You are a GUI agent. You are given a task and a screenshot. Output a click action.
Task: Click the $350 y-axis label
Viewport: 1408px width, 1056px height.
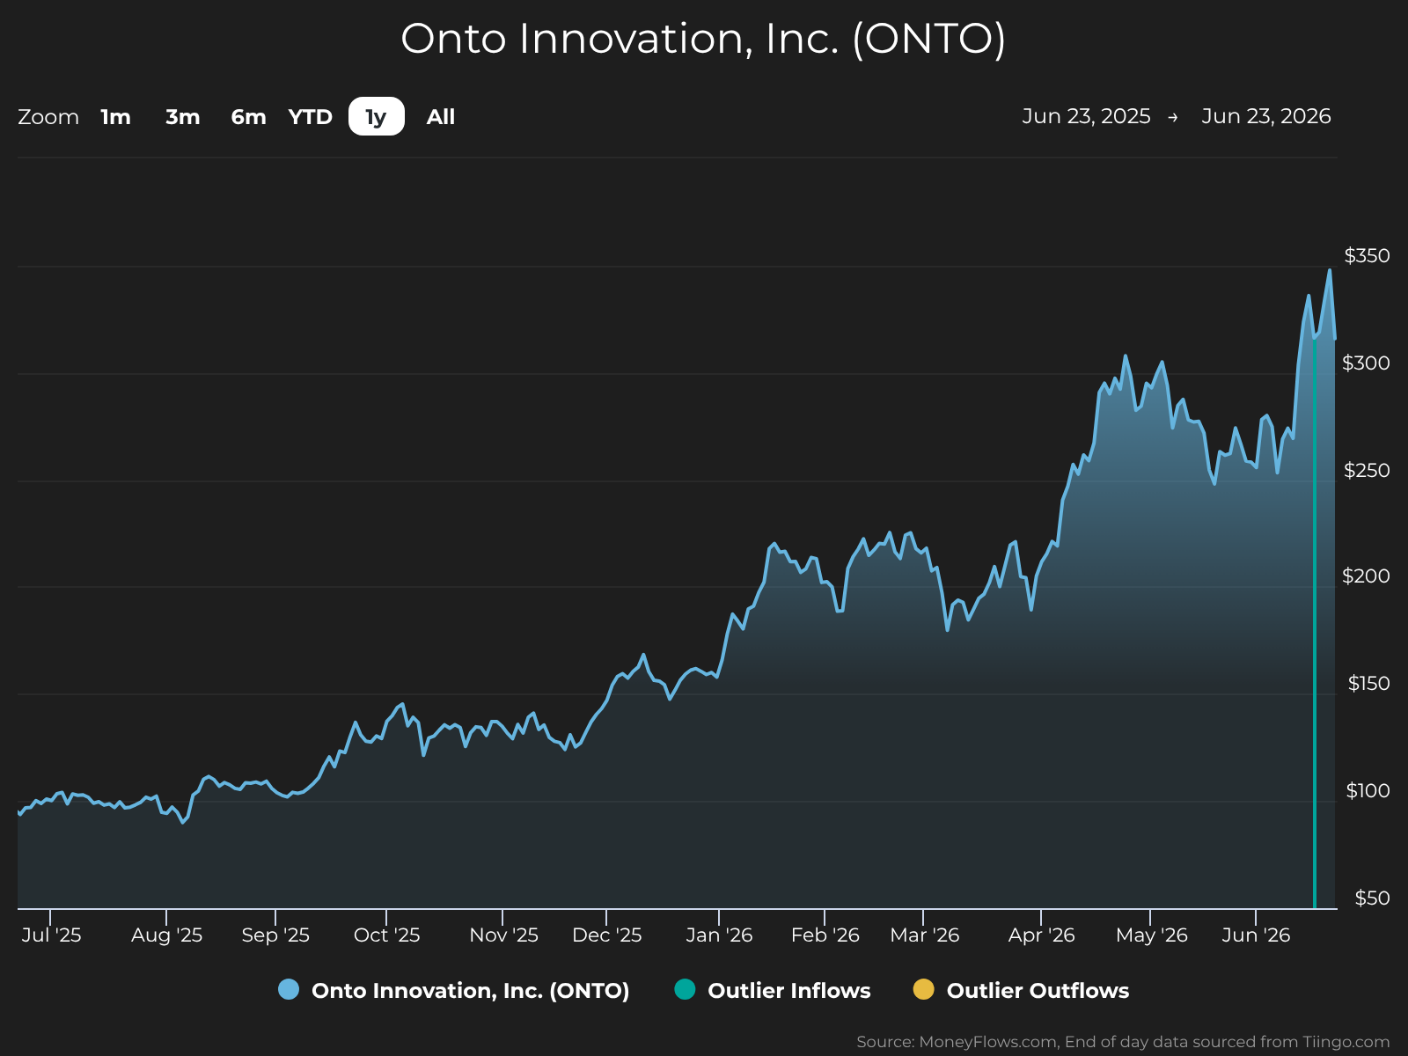click(1367, 256)
